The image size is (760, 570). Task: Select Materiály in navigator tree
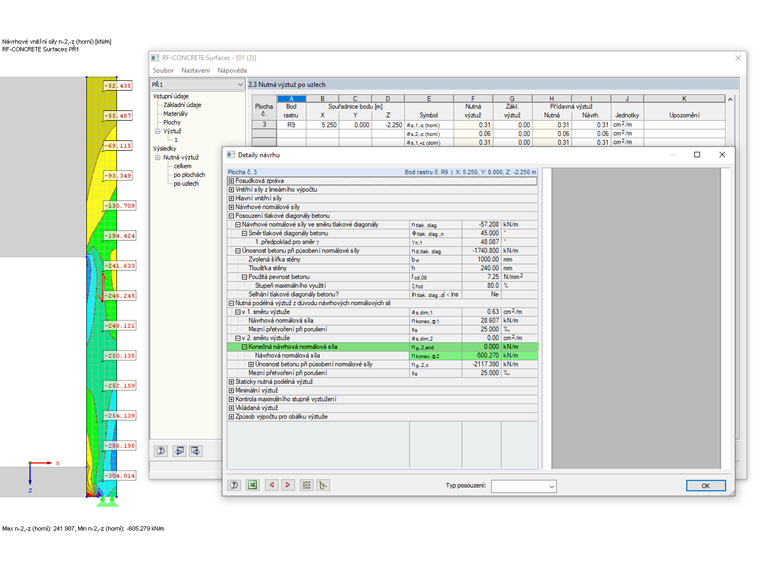(175, 113)
